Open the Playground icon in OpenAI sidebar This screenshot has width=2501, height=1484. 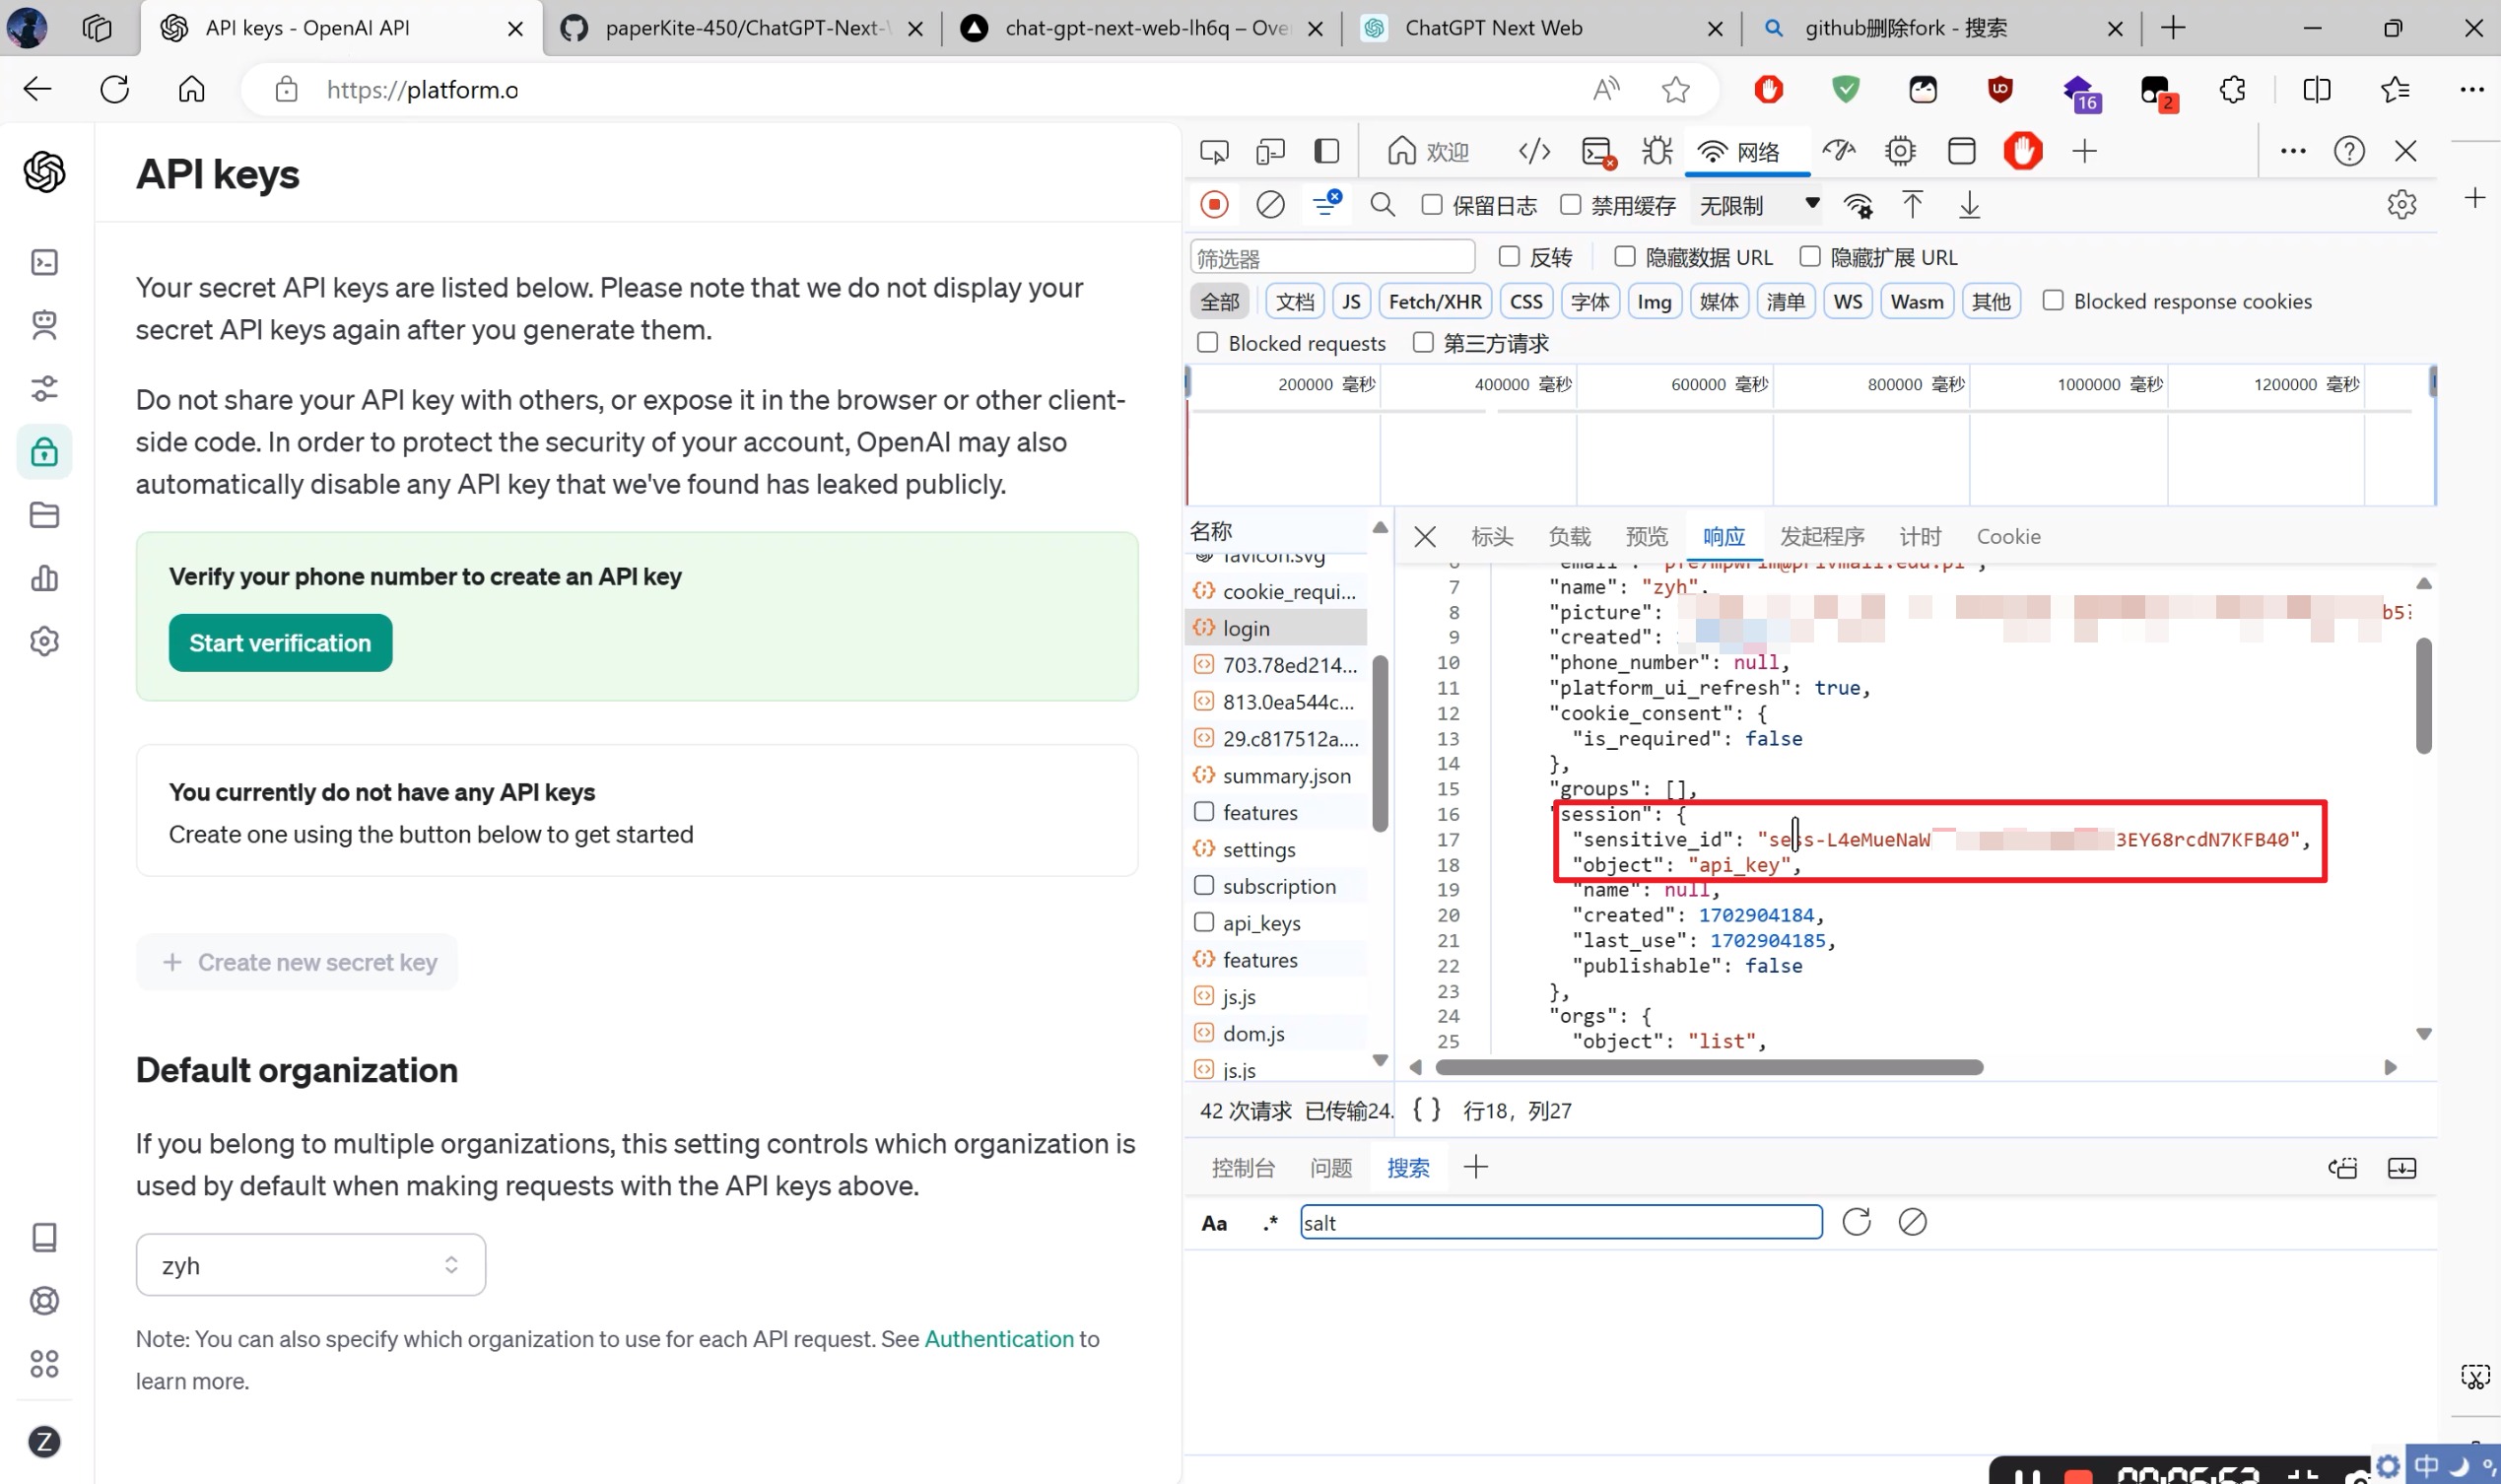coord(44,262)
